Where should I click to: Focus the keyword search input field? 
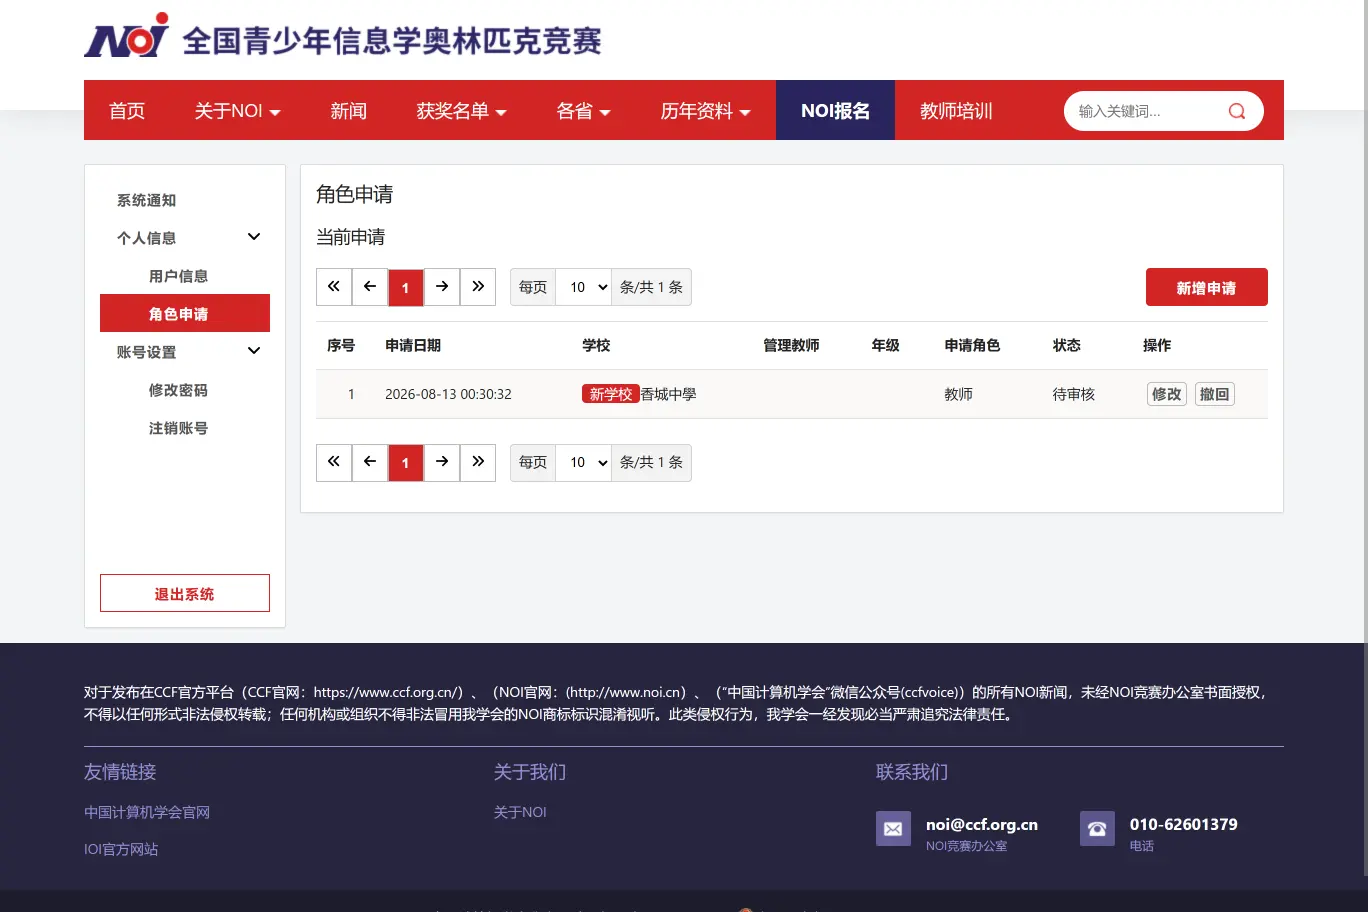click(1145, 111)
